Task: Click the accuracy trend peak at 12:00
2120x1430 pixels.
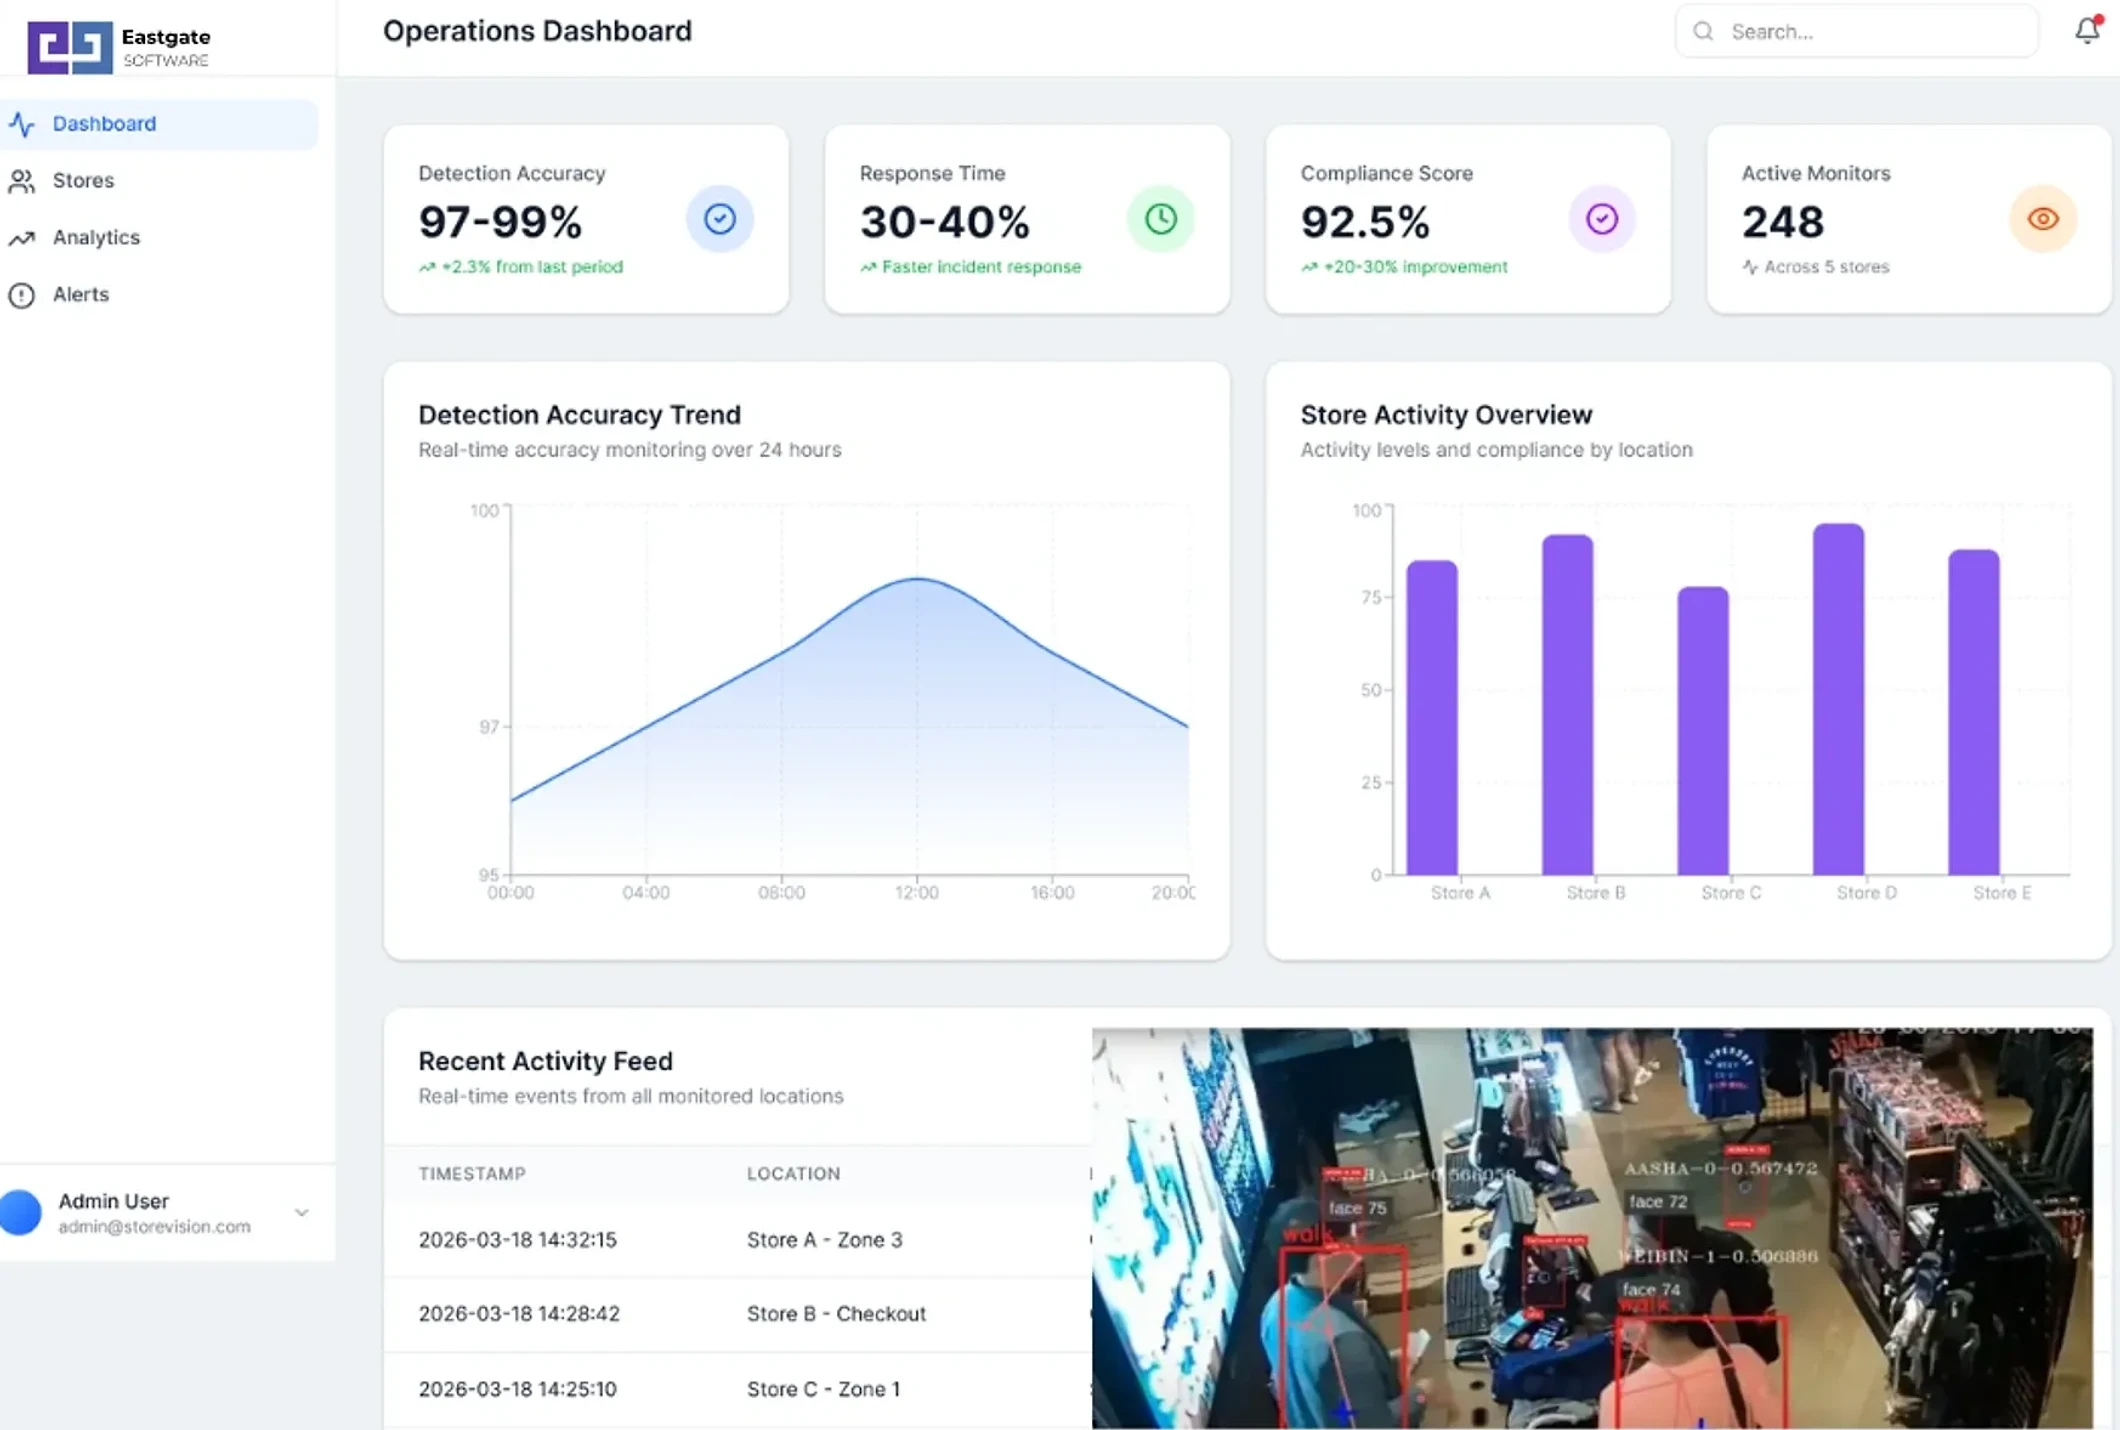Action: click(917, 579)
